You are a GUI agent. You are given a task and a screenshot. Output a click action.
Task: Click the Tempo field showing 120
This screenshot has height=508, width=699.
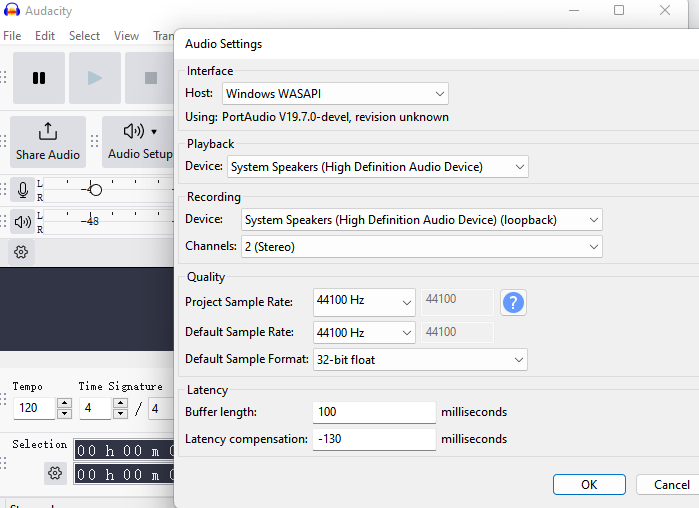click(x=34, y=408)
